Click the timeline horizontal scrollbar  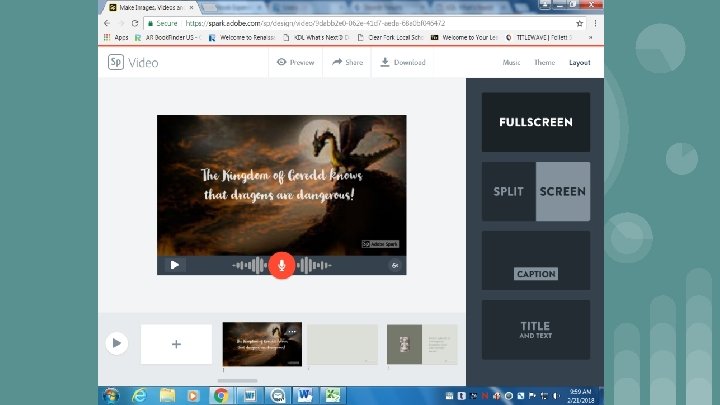pyautogui.click(x=237, y=381)
